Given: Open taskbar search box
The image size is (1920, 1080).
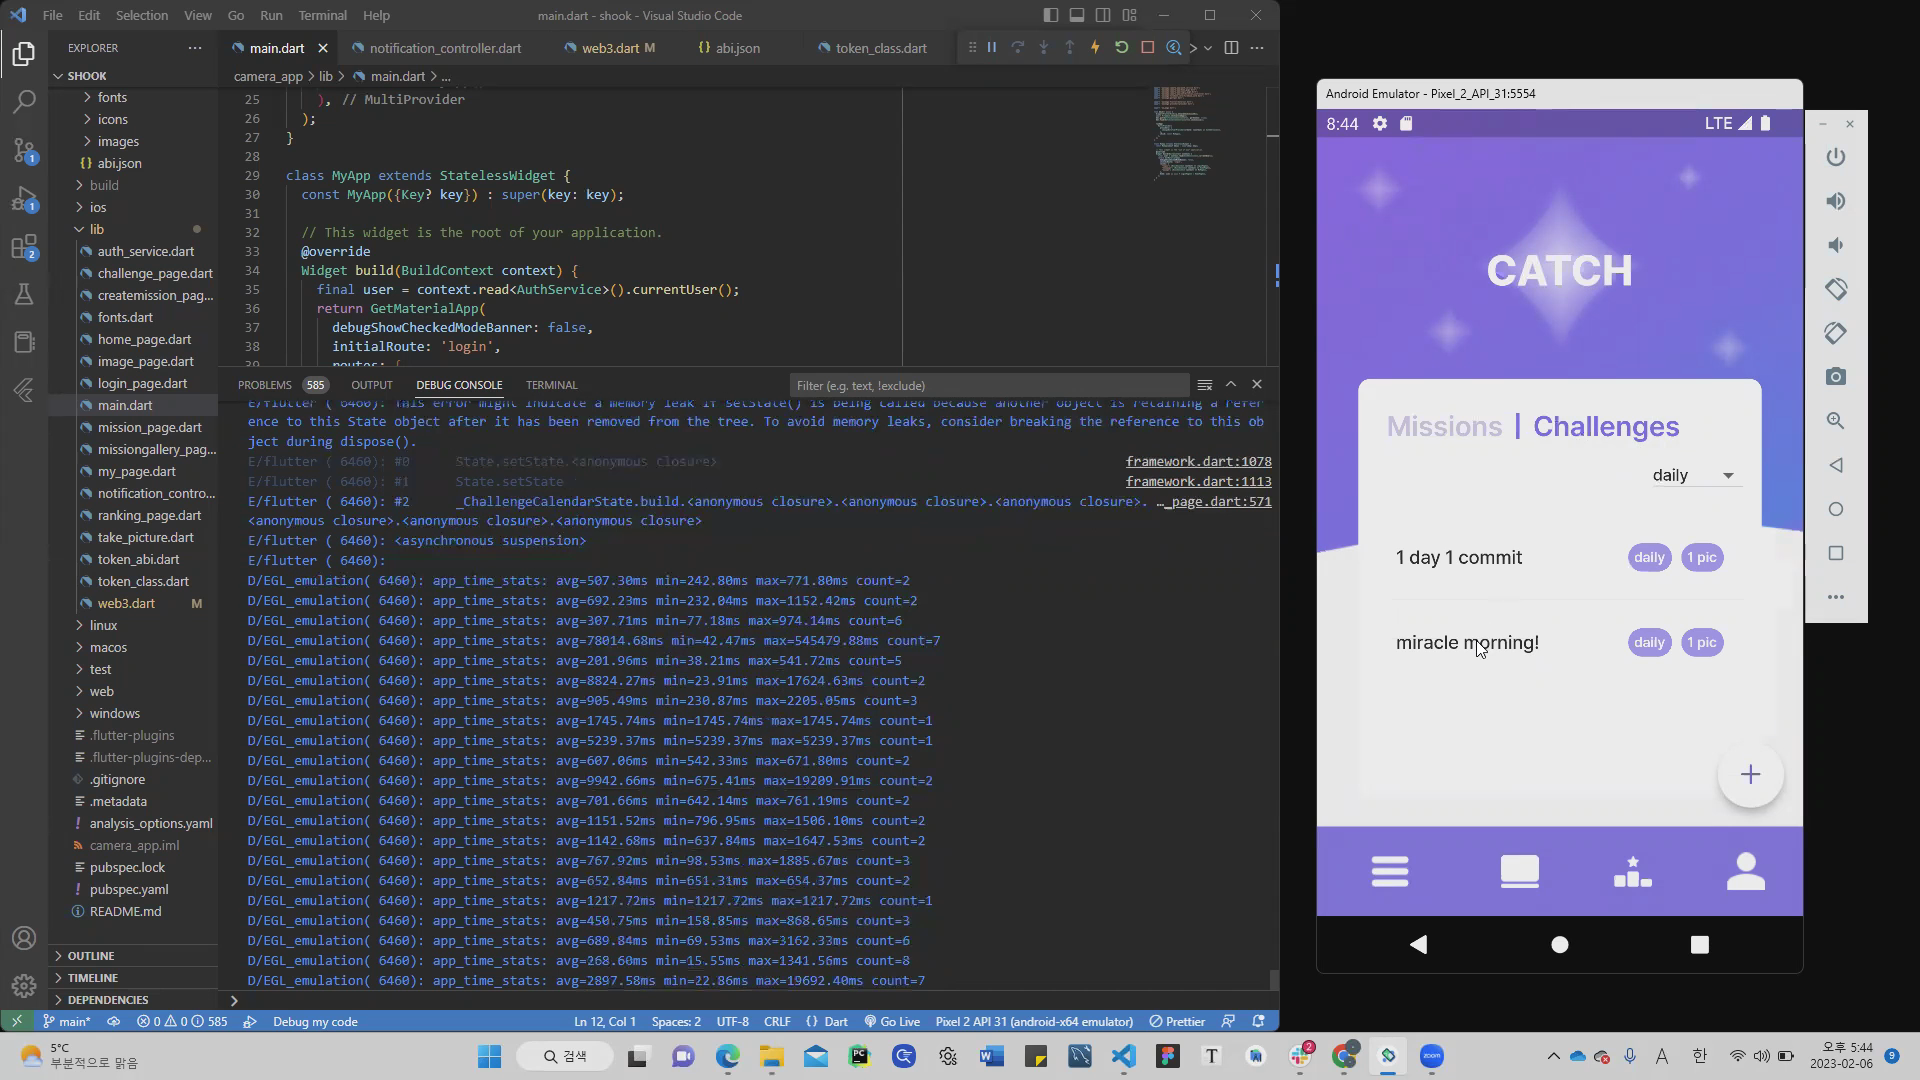Looking at the screenshot, I should pyautogui.click(x=564, y=1056).
